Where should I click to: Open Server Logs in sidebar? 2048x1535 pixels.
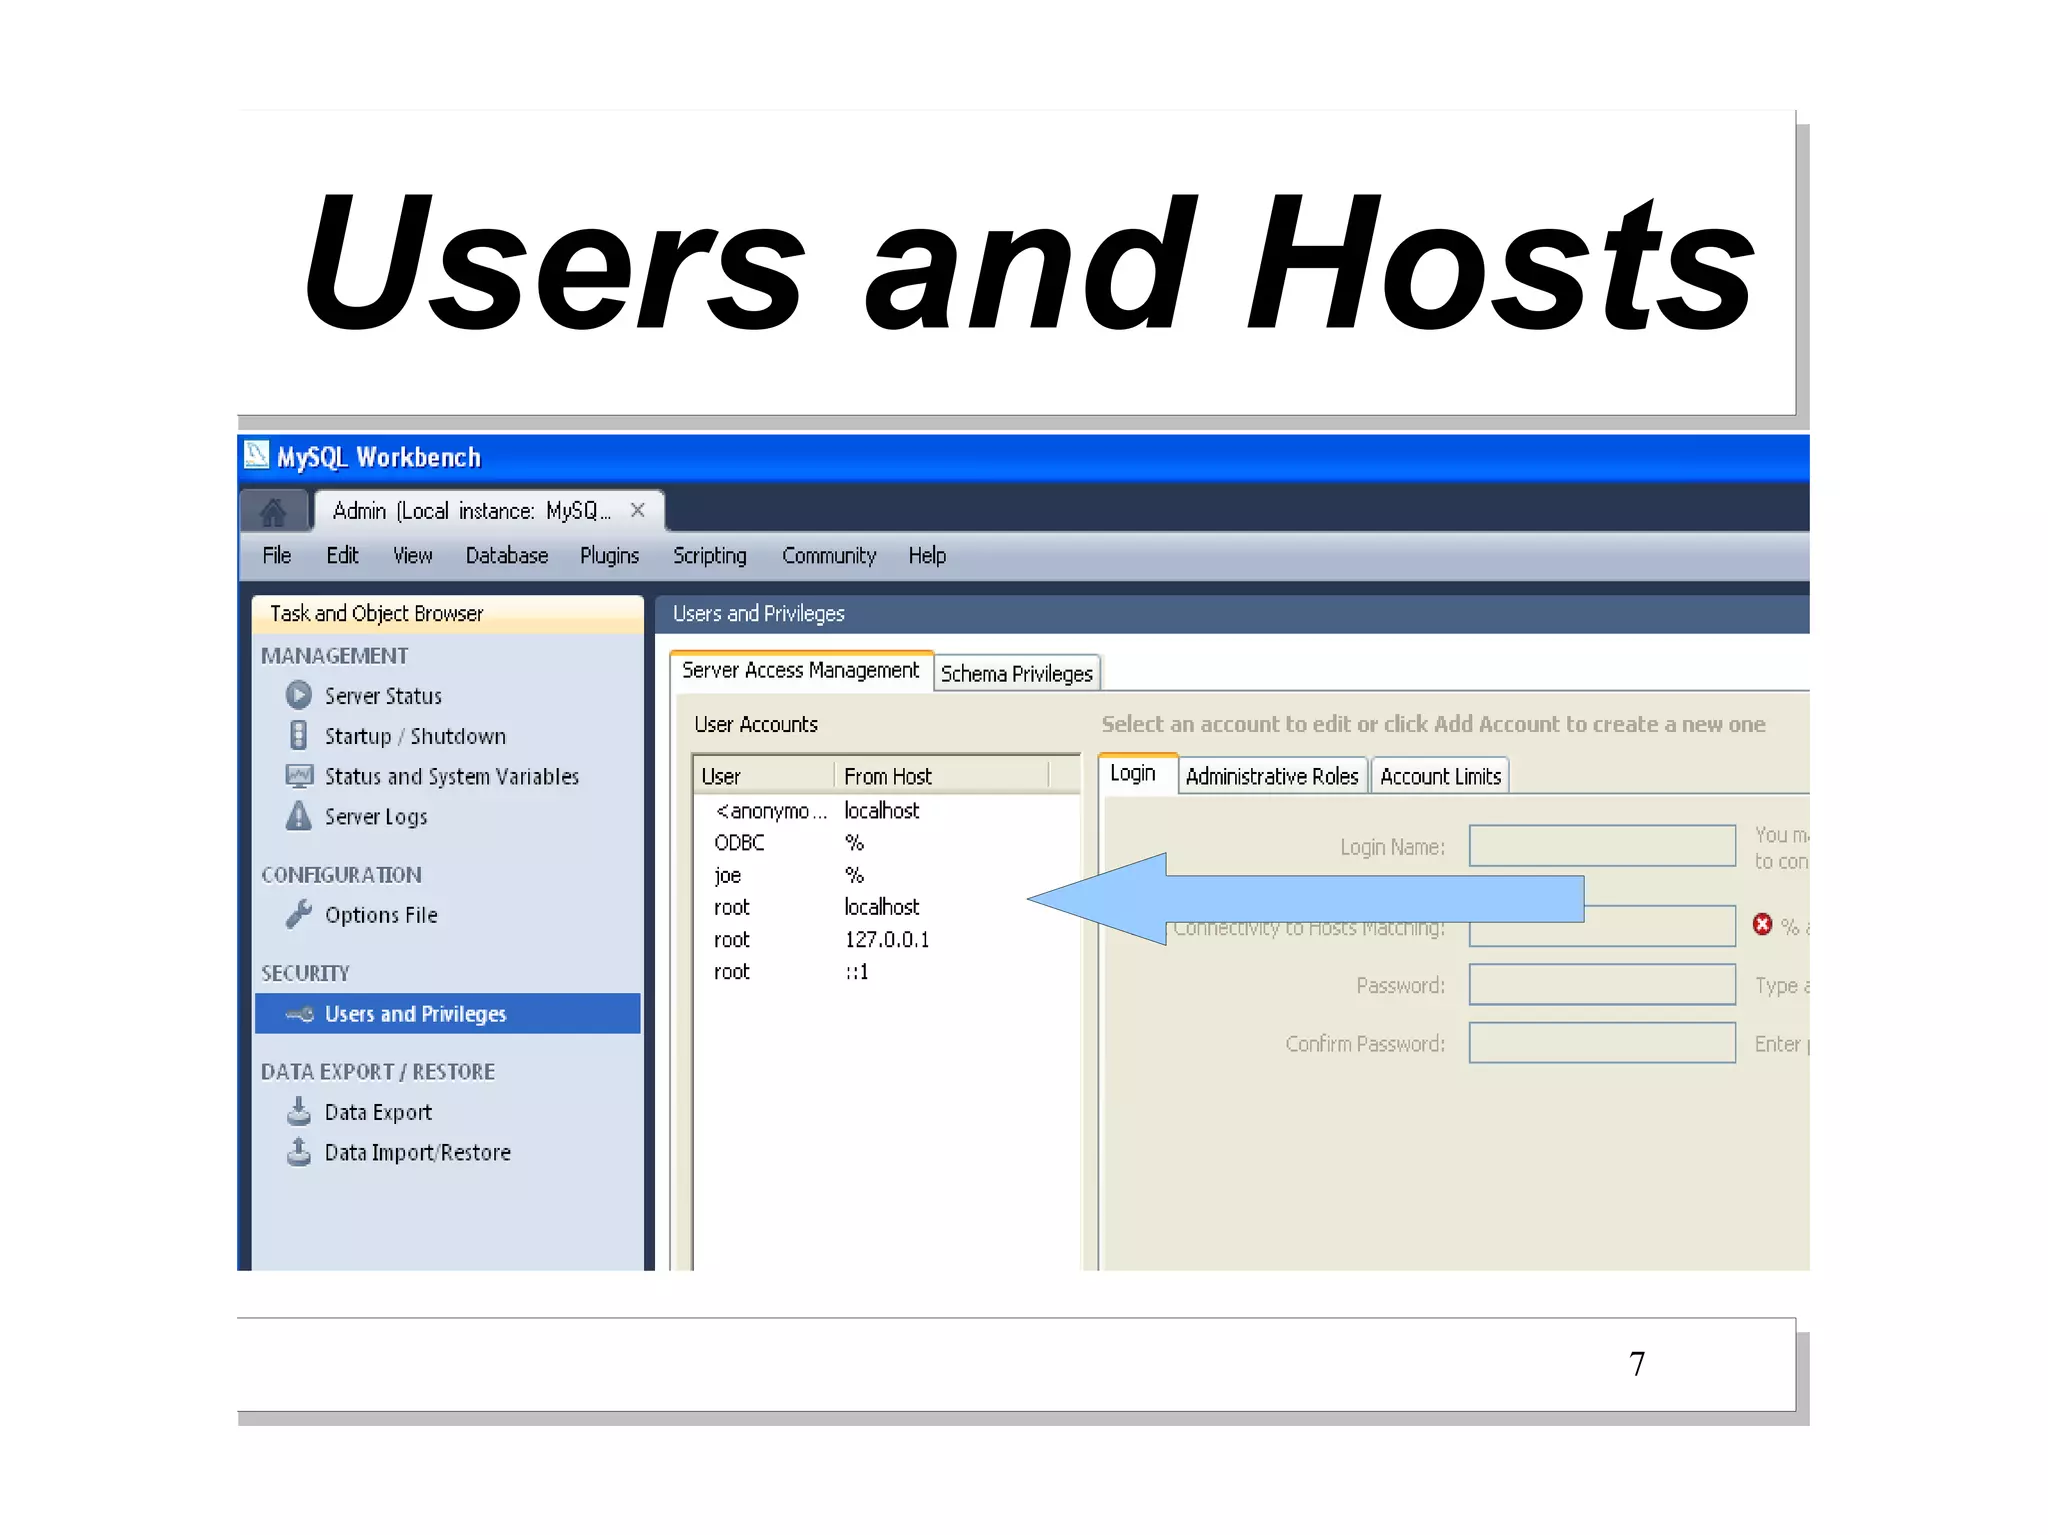pos(375,816)
